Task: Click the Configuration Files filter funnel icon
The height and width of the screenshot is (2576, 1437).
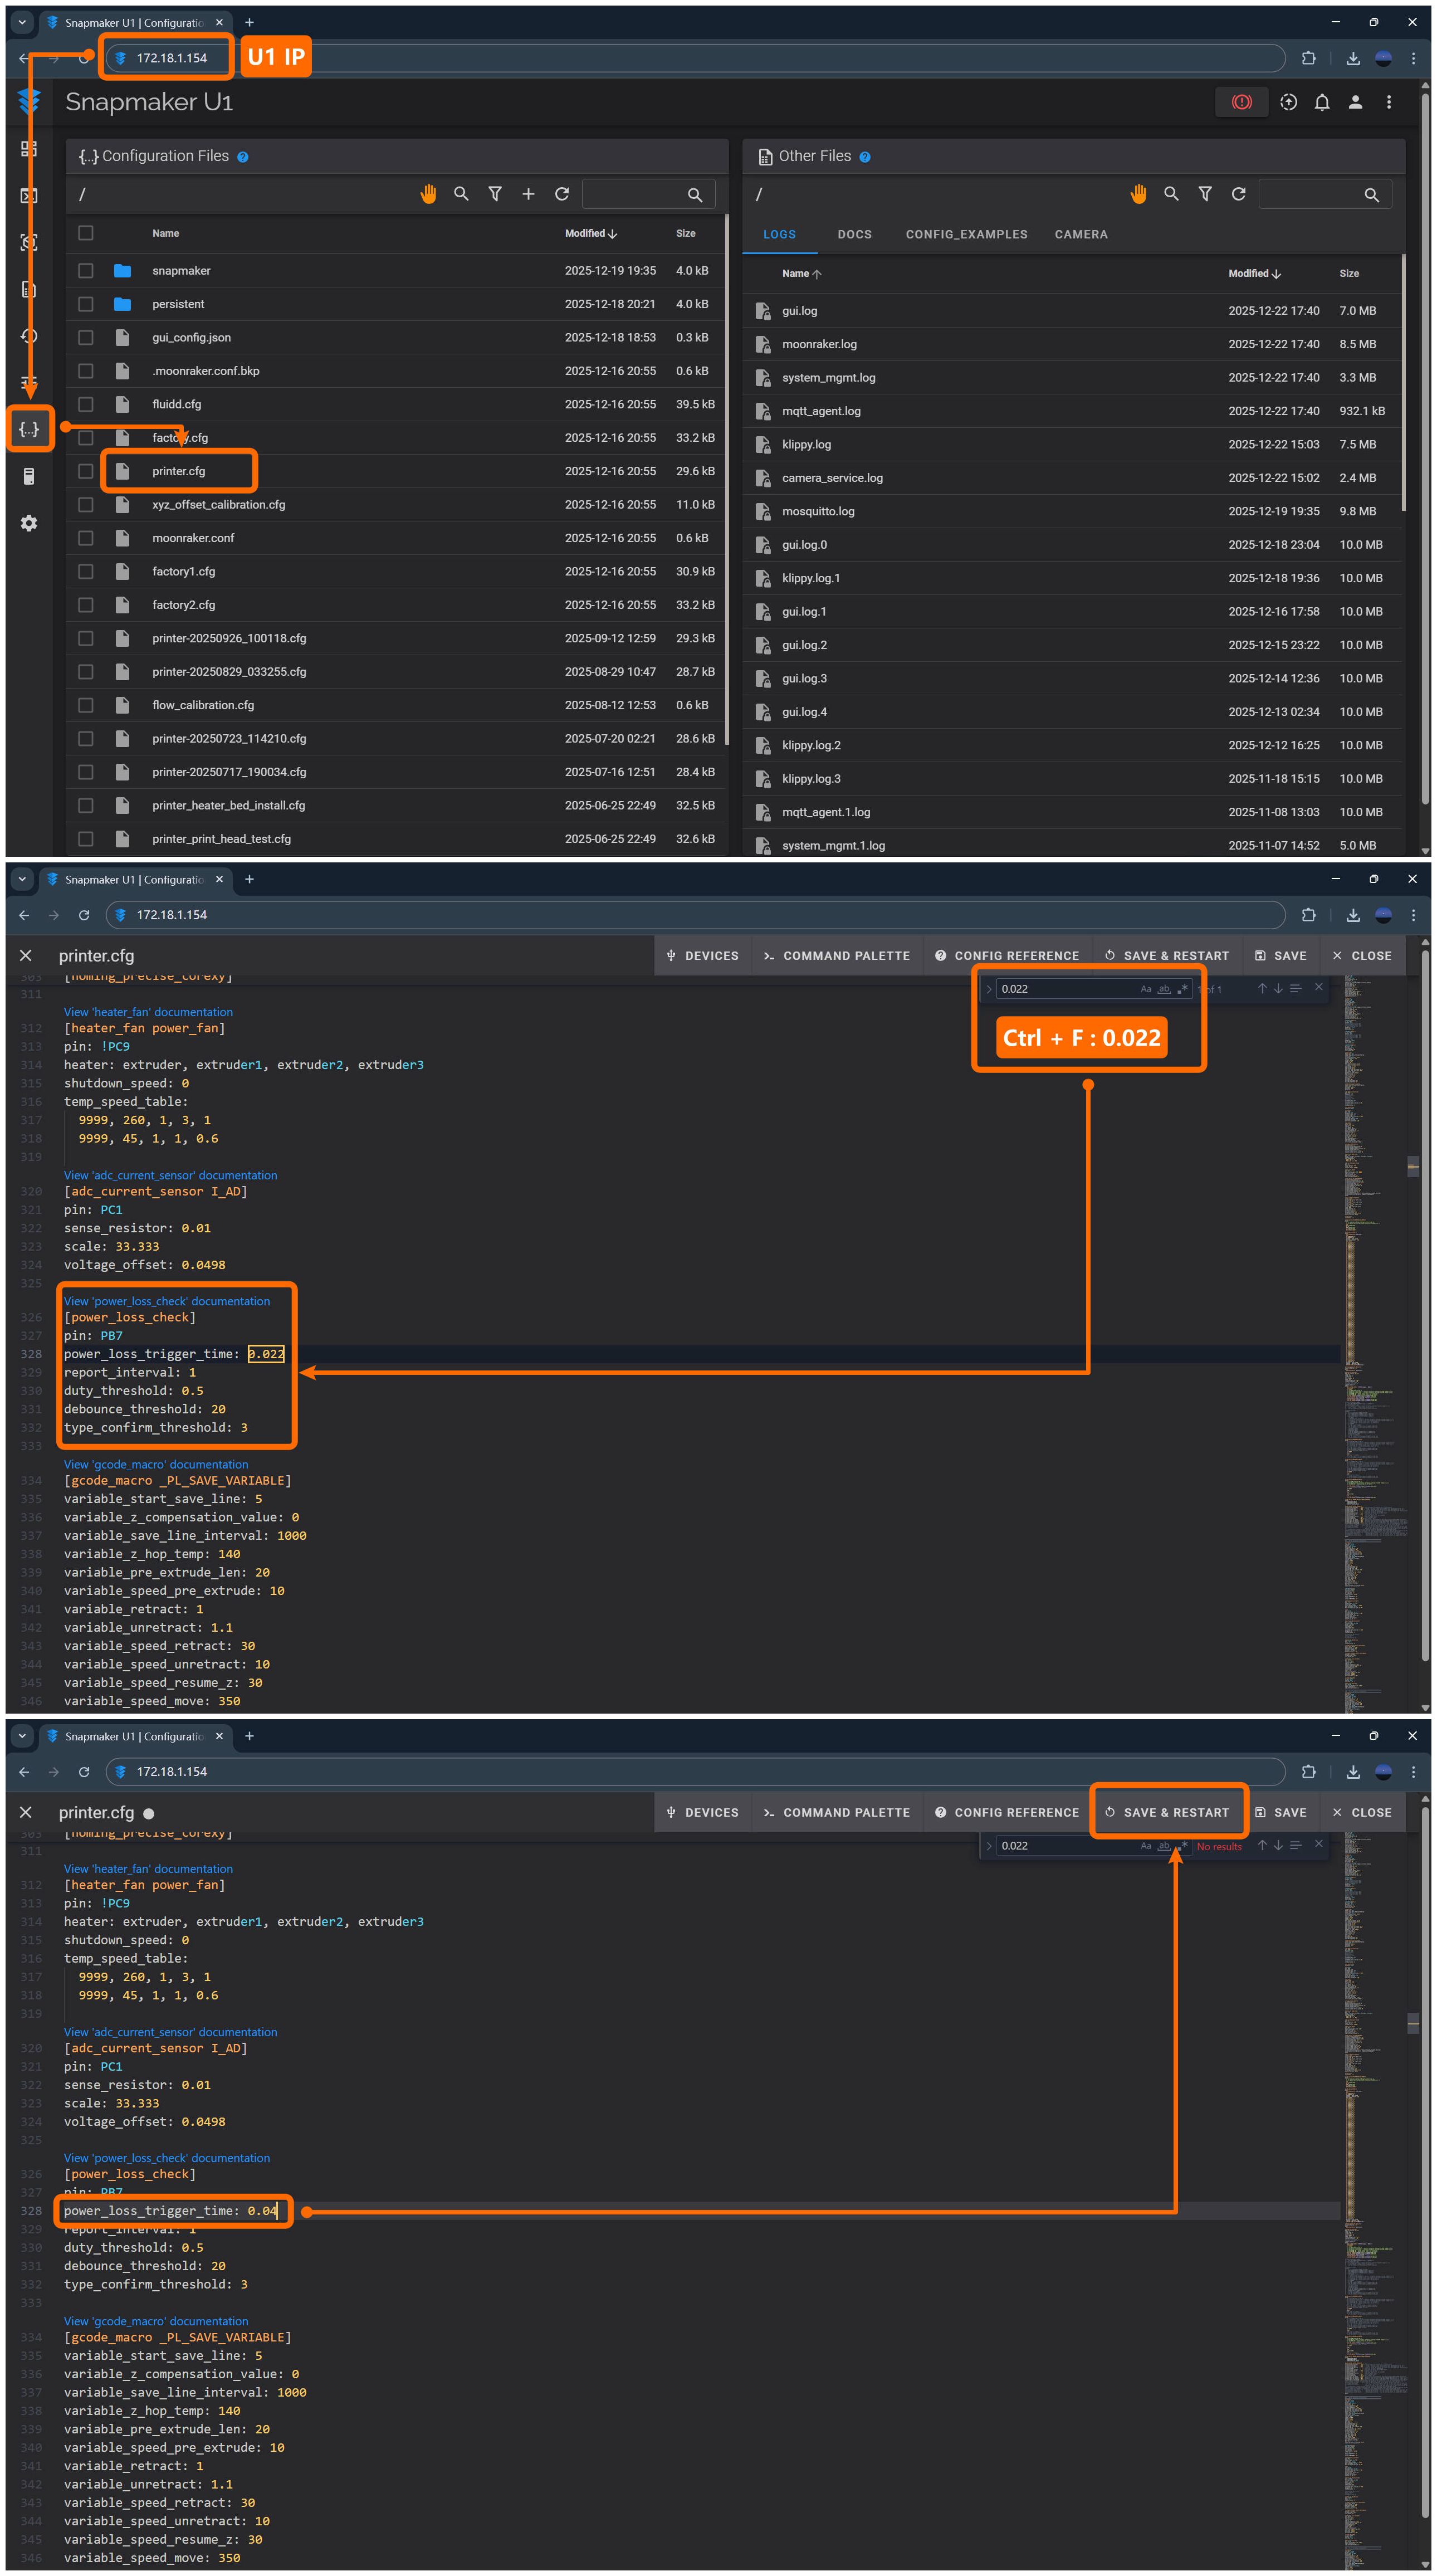Action: [495, 194]
